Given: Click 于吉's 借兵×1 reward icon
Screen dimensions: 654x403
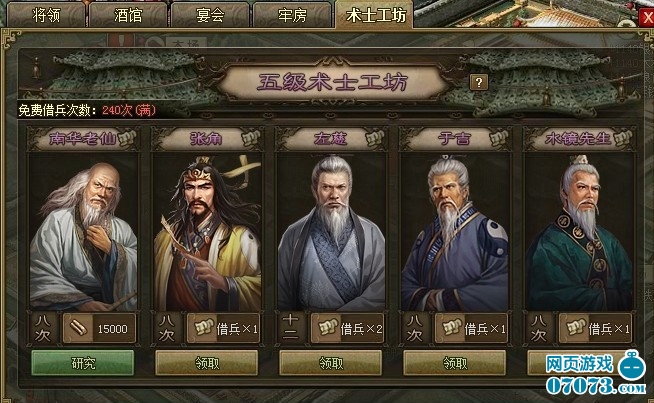Looking at the screenshot, I should 450,329.
